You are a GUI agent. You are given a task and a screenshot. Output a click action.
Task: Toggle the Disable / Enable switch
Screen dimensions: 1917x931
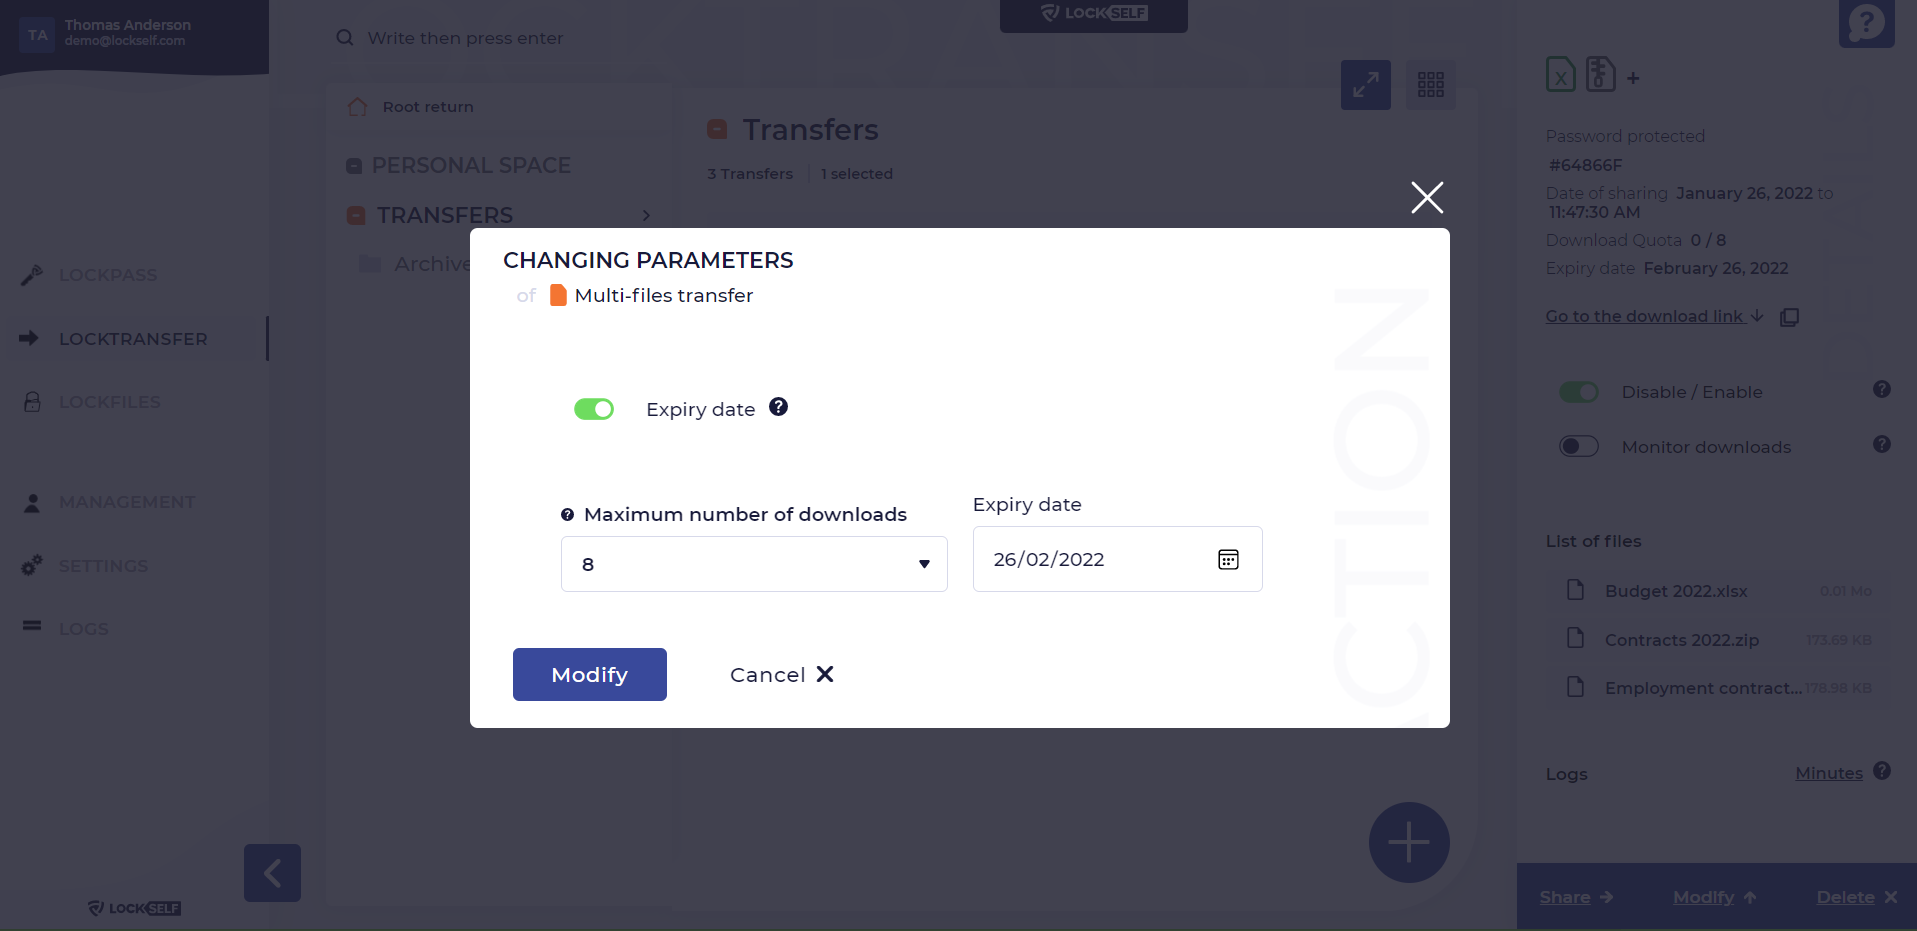point(1579,392)
